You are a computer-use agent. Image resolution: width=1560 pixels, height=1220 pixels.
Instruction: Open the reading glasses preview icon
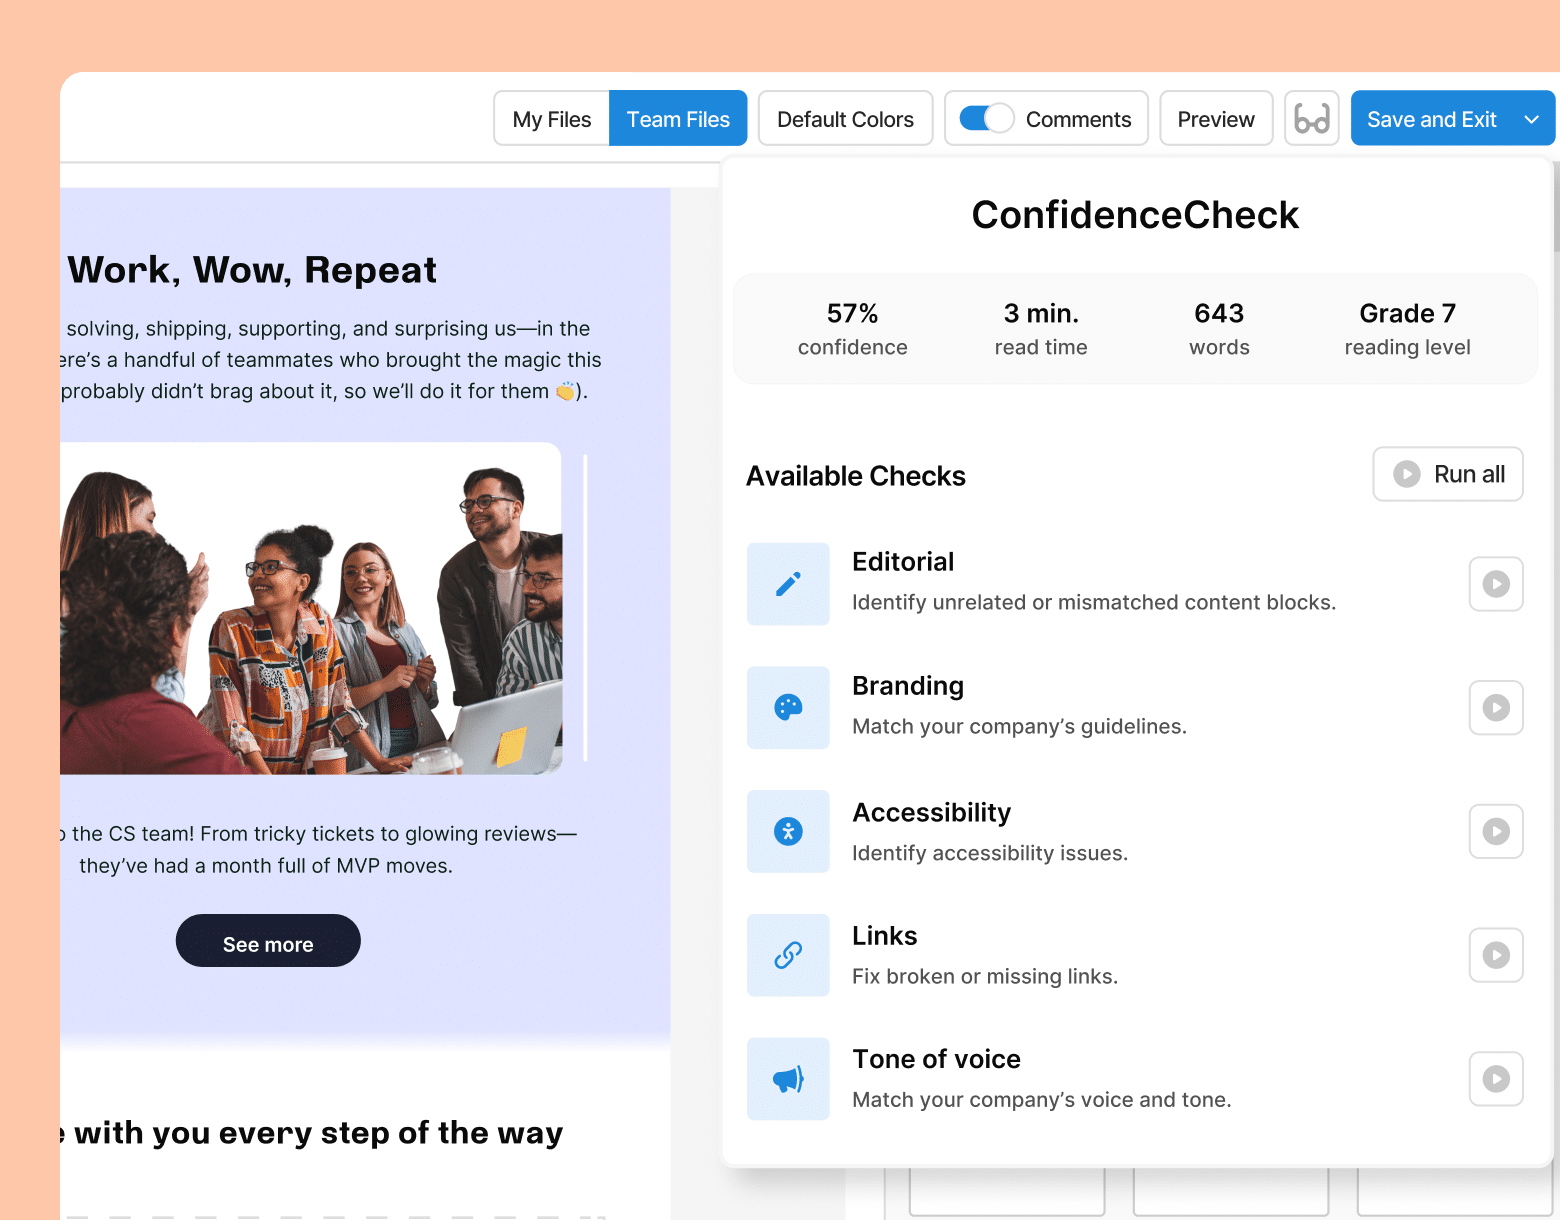(x=1311, y=117)
